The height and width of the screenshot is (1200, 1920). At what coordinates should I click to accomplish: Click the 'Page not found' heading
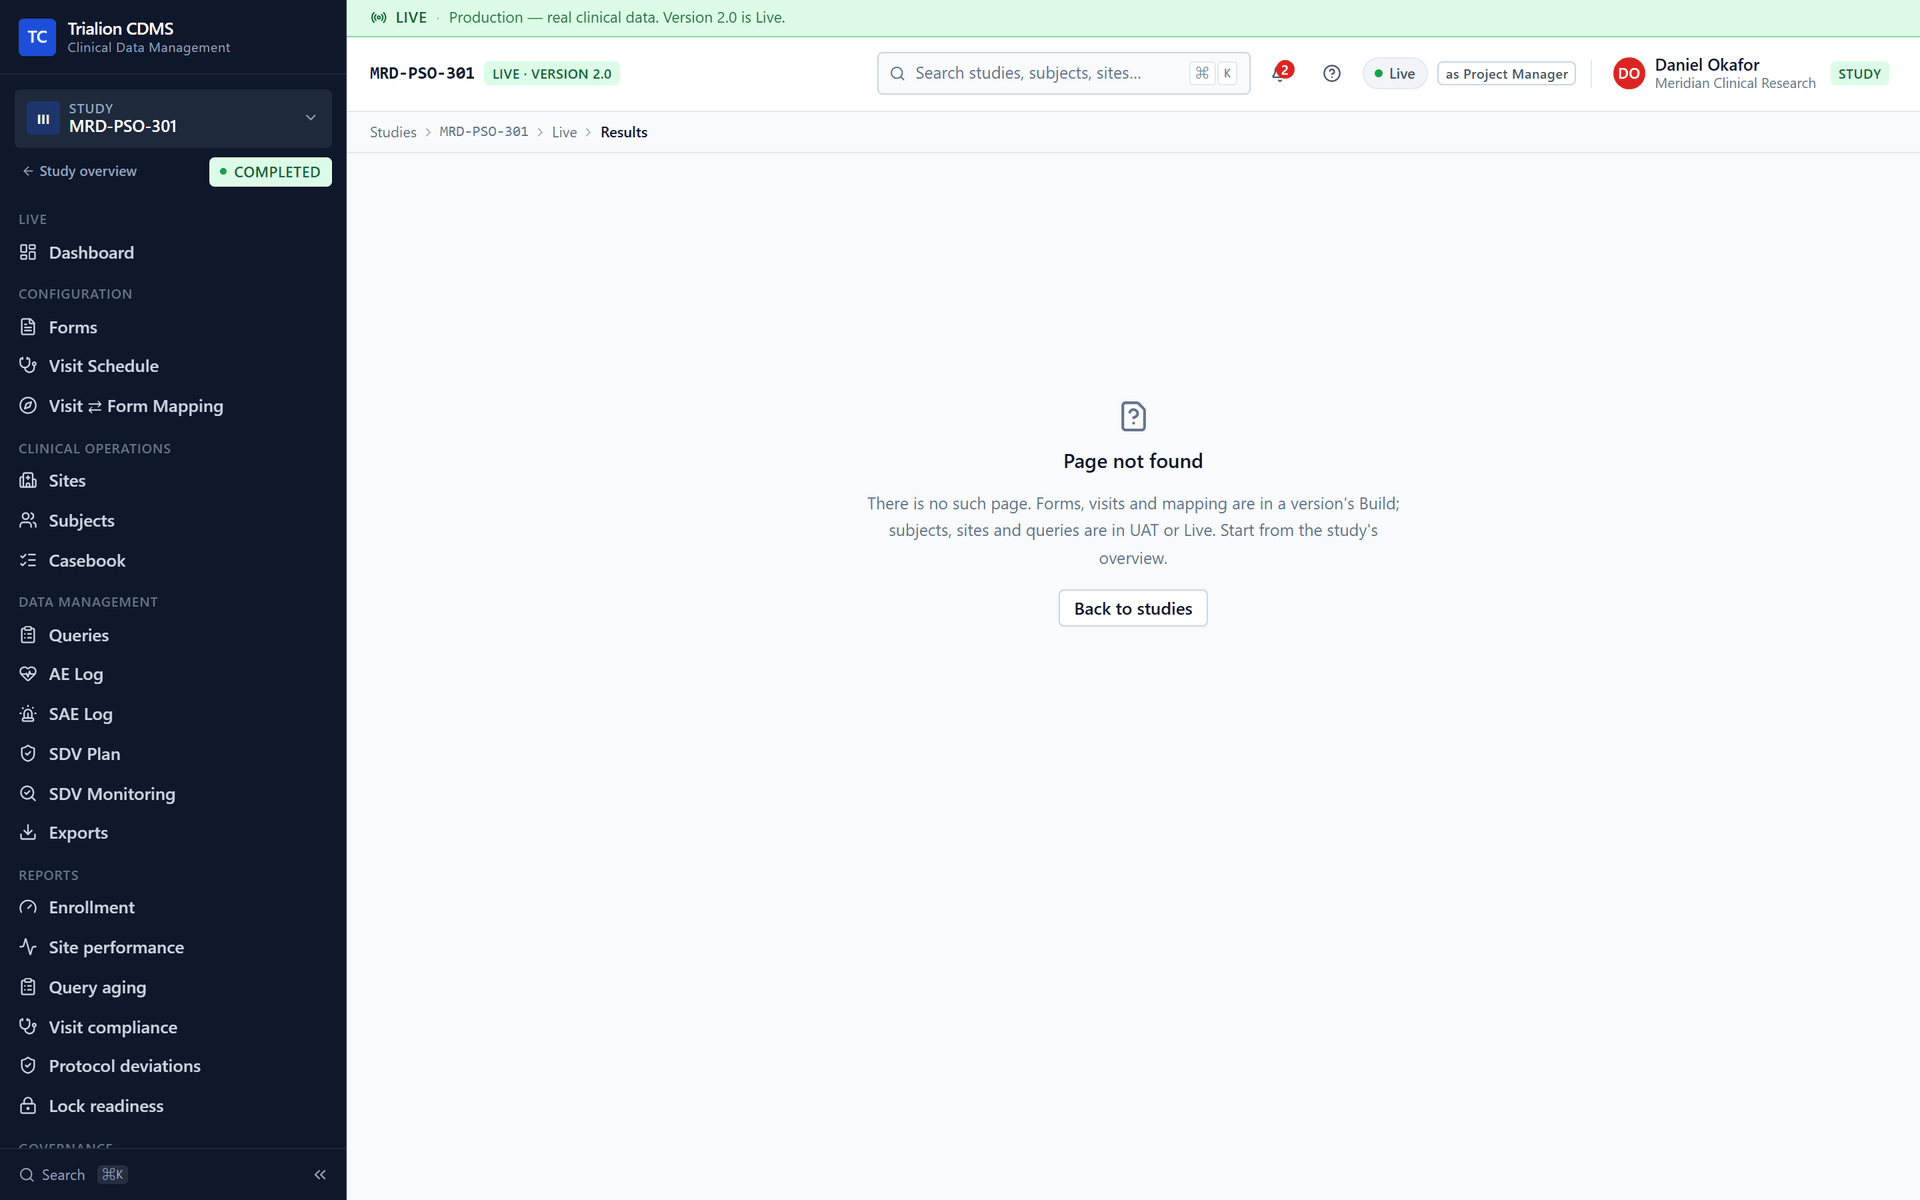1133,461
